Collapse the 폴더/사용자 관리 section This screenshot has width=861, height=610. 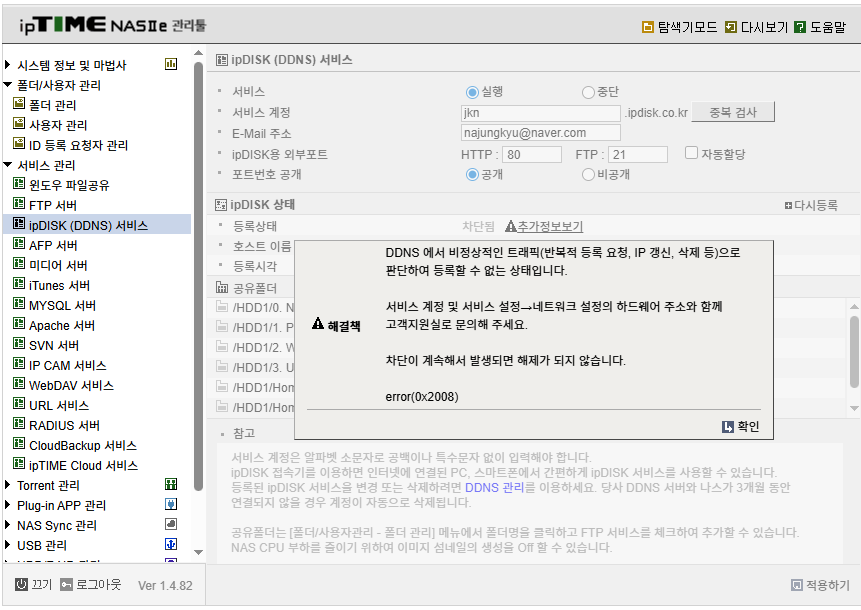(x=8, y=85)
